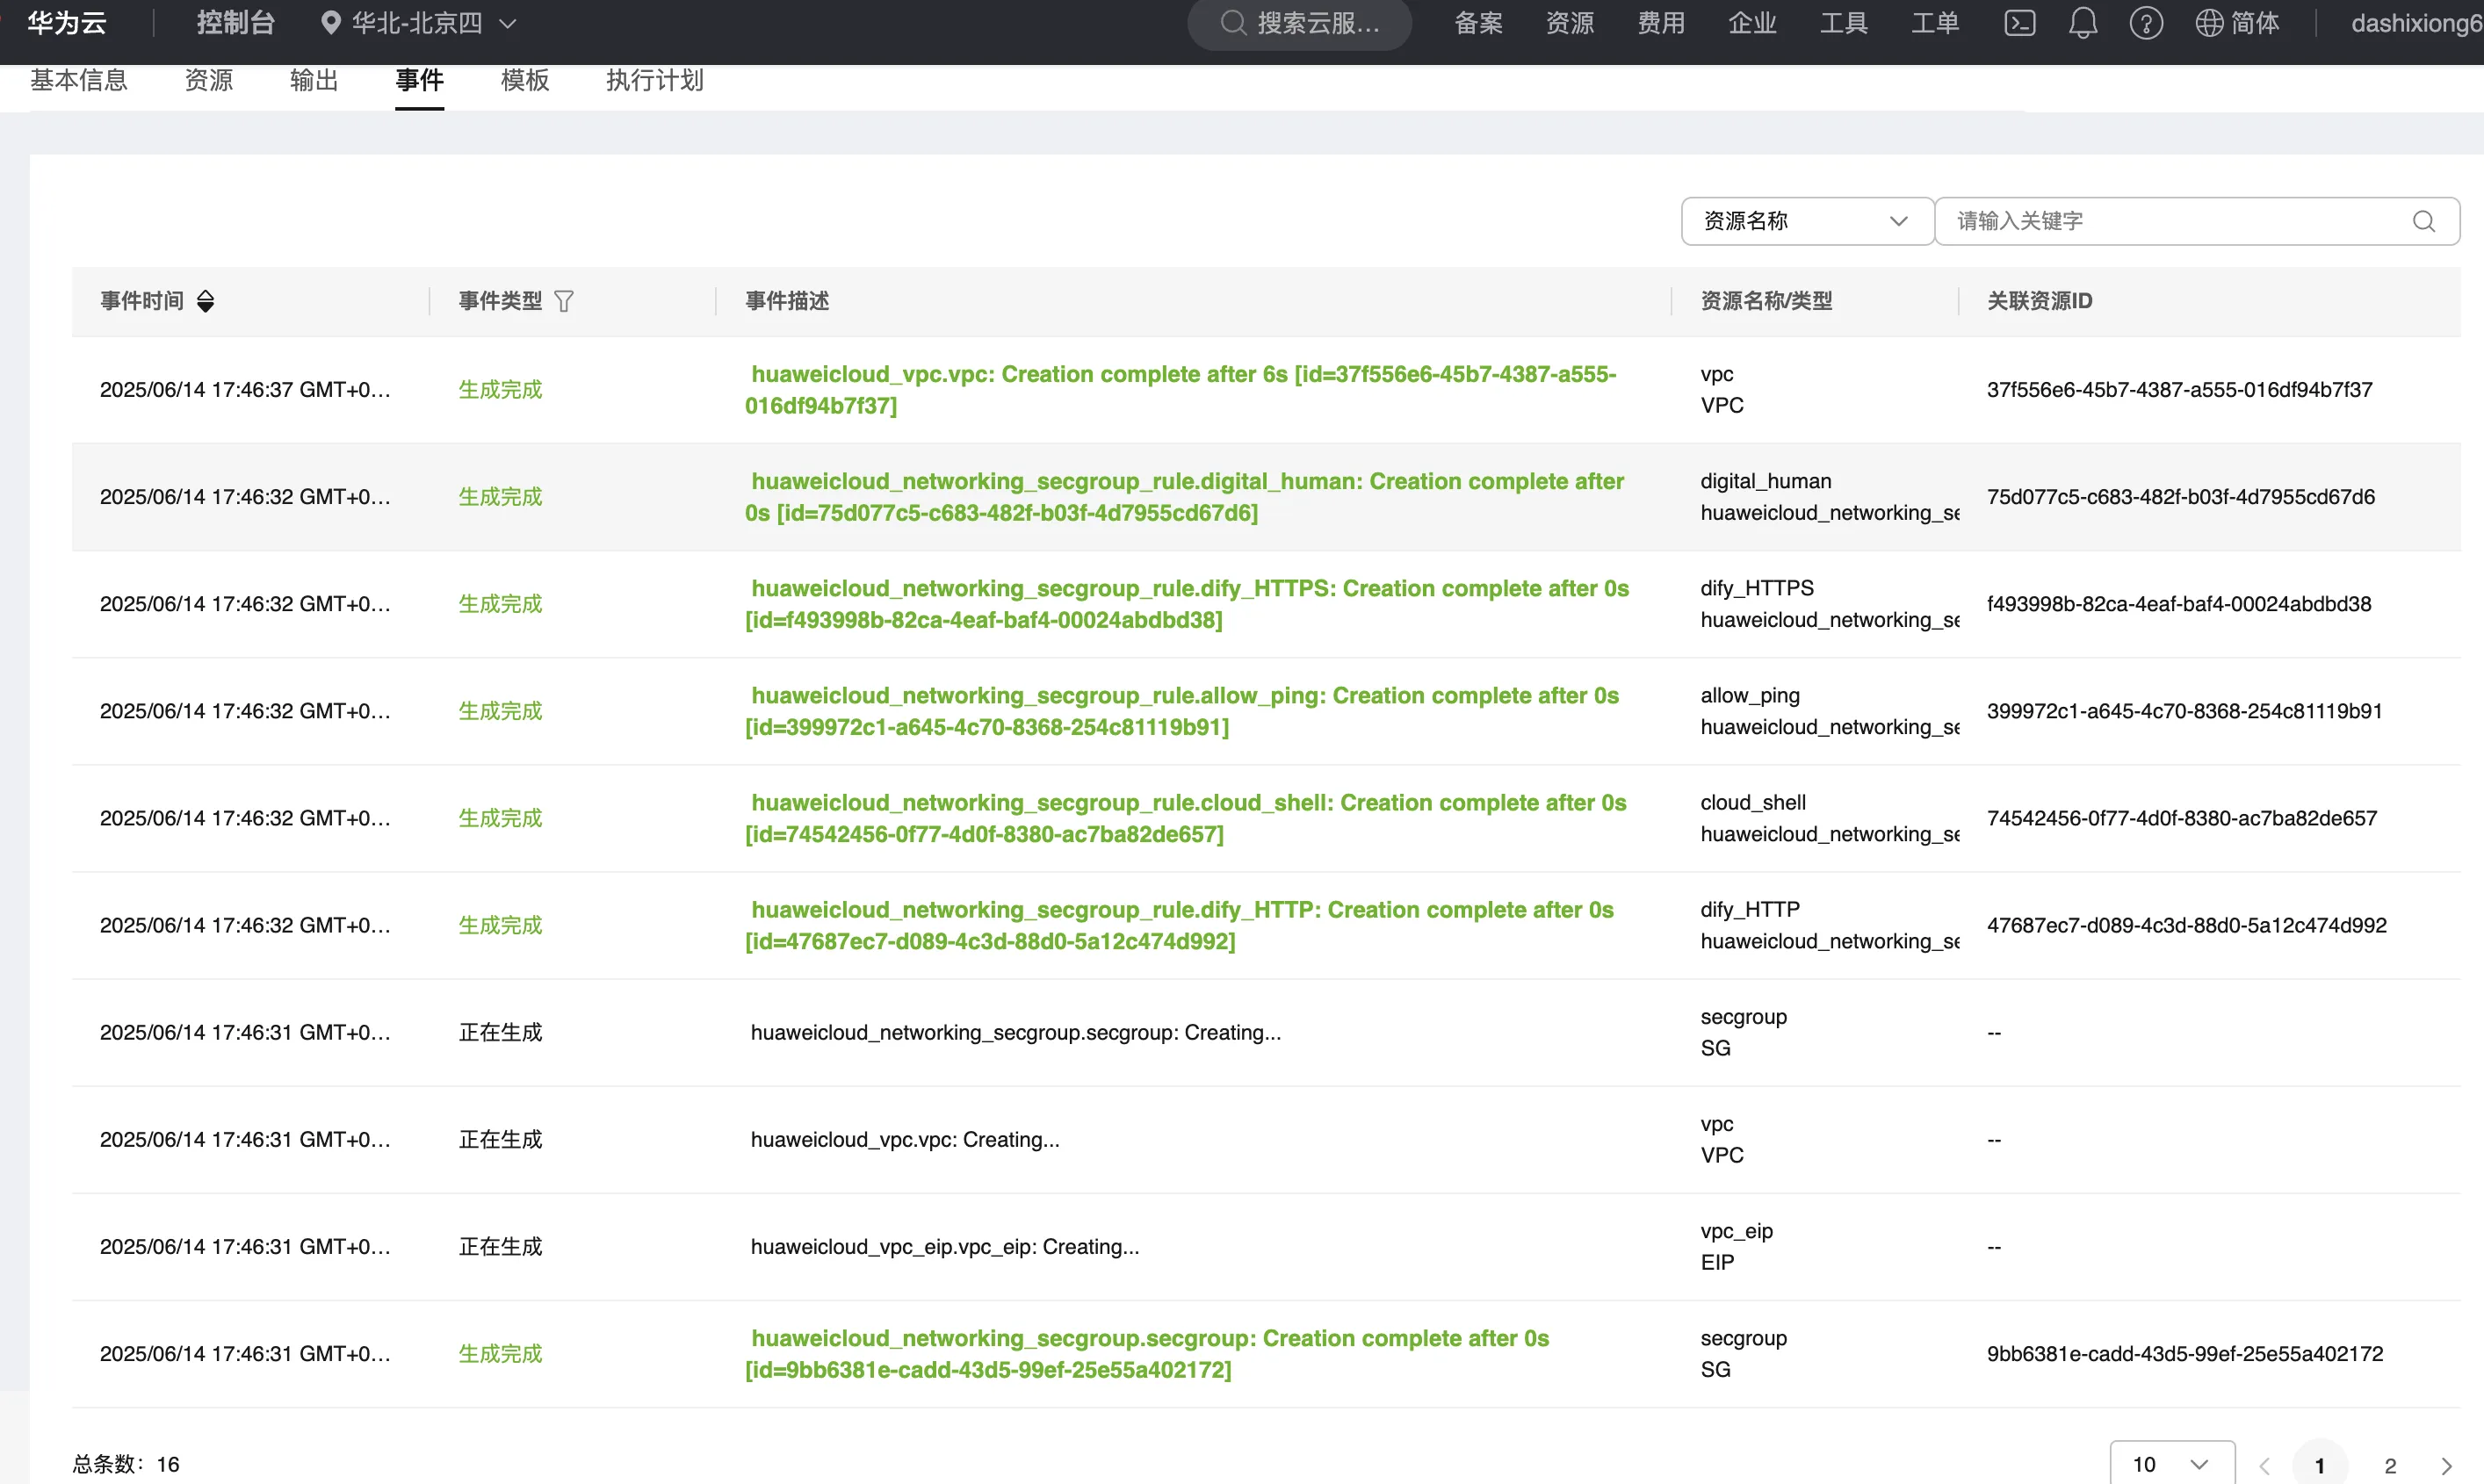Go to page 2
Screen dimensions: 2484x1484
[2390, 1465]
